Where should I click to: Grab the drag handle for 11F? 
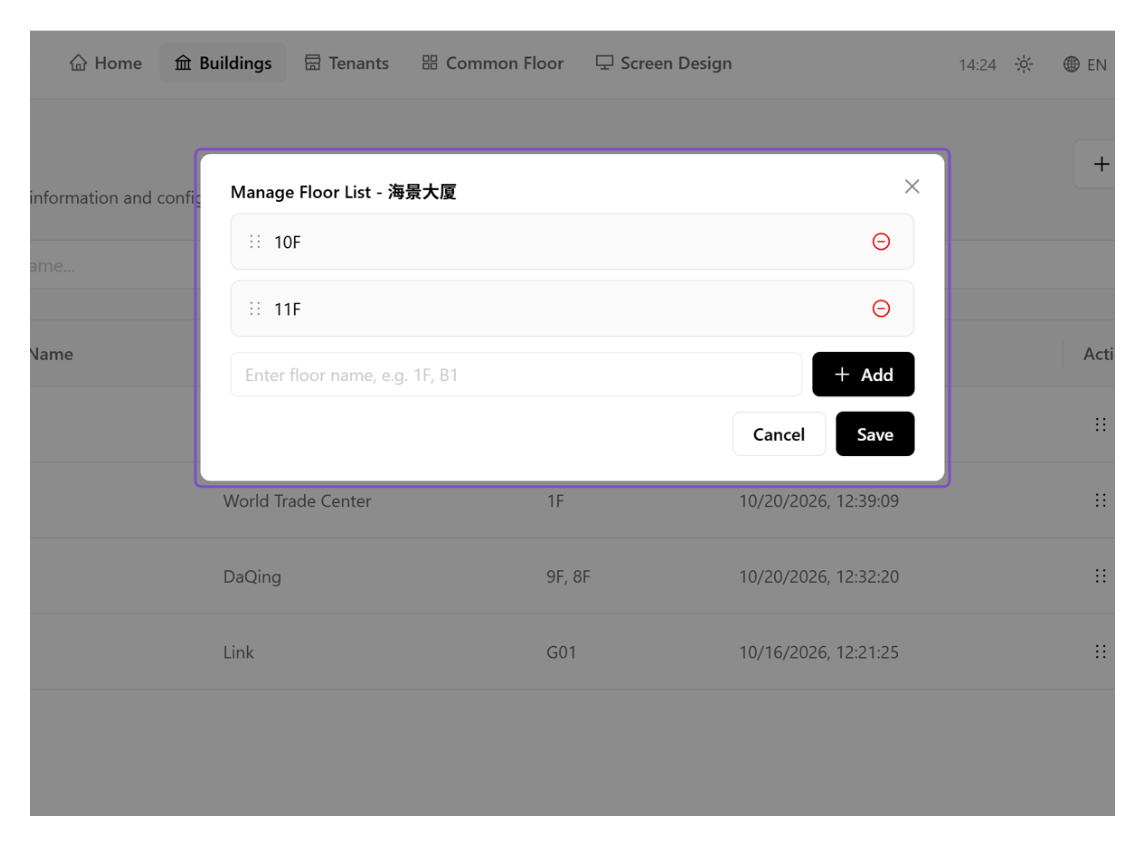coord(255,309)
